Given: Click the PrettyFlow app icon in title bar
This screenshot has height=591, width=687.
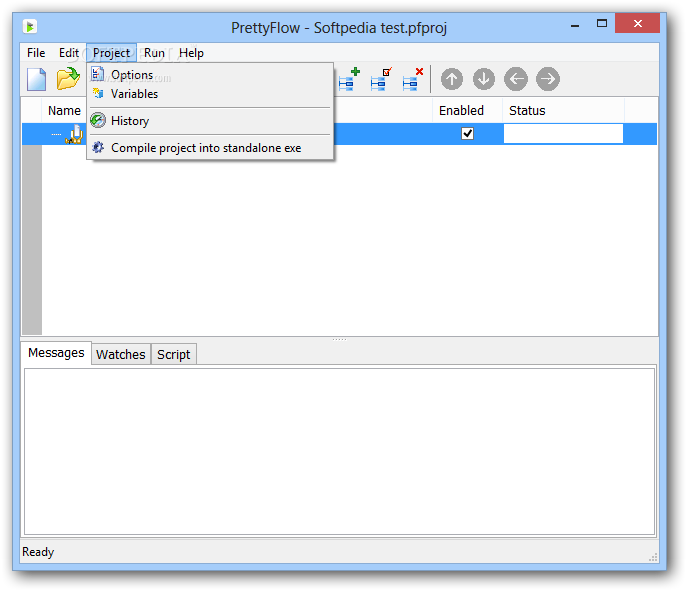Looking at the screenshot, I should [x=30, y=27].
